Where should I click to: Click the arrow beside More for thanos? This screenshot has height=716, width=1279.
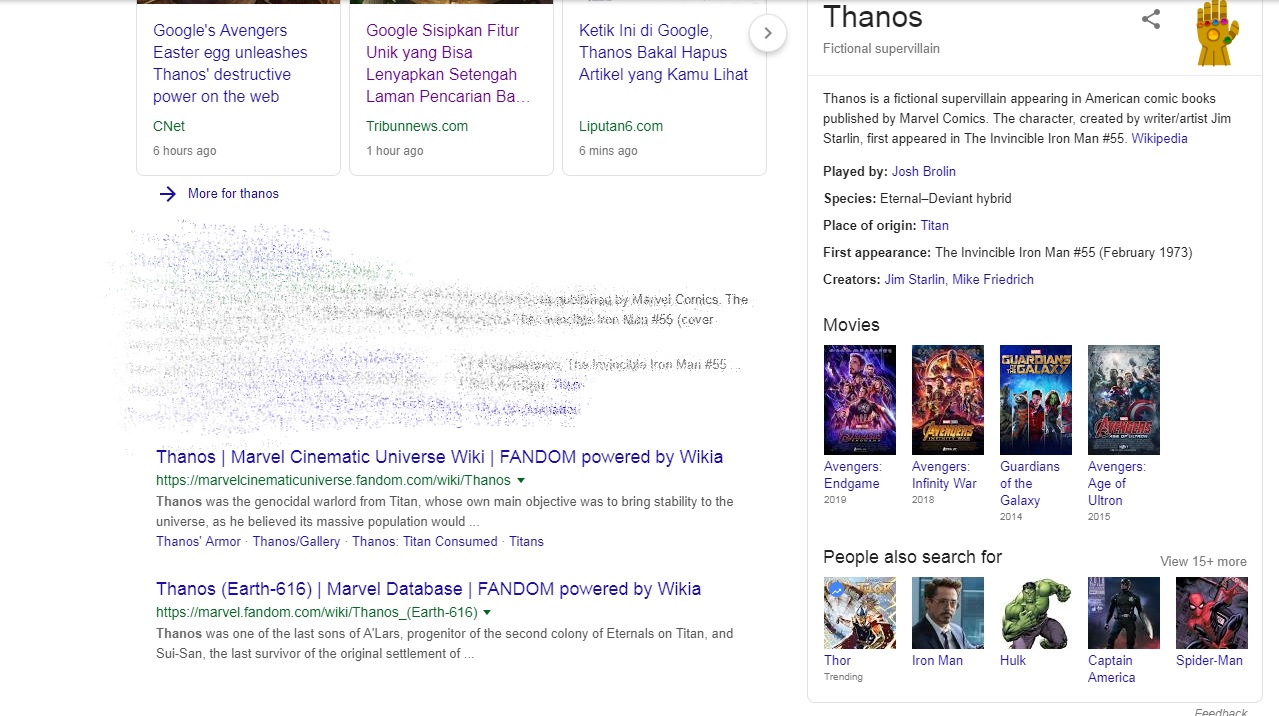pos(168,194)
